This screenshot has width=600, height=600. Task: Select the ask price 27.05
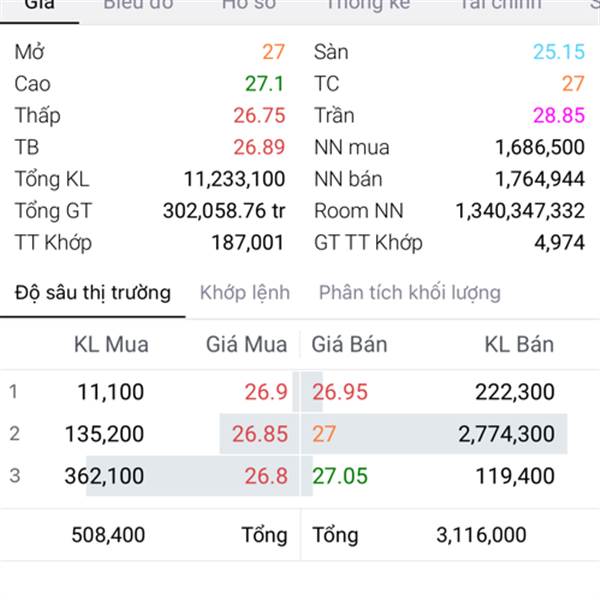point(340,476)
